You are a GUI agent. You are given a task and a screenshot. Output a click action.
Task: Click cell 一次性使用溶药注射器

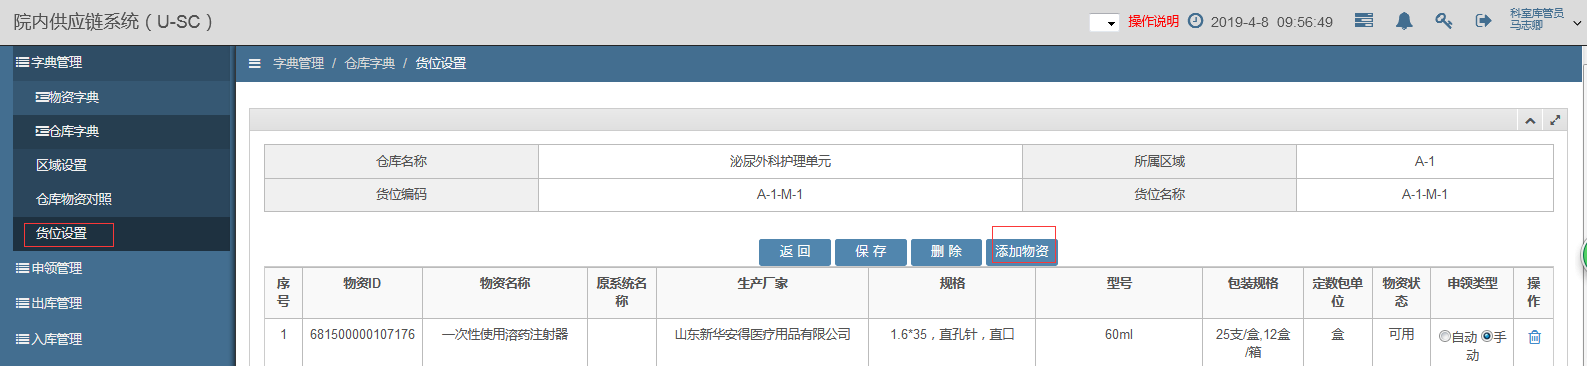[505, 334]
